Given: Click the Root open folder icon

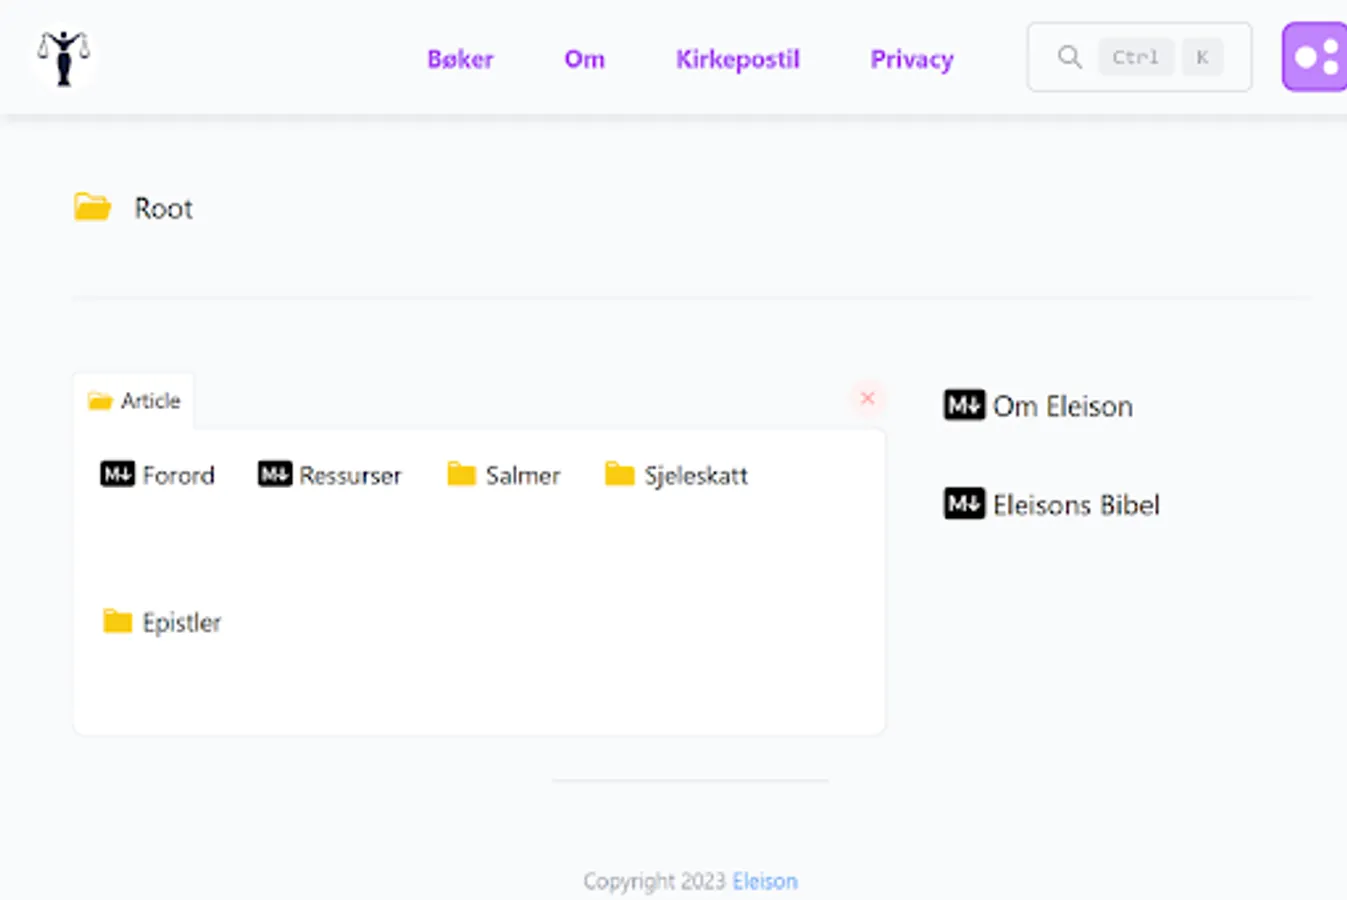Looking at the screenshot, I should [93, 207].
